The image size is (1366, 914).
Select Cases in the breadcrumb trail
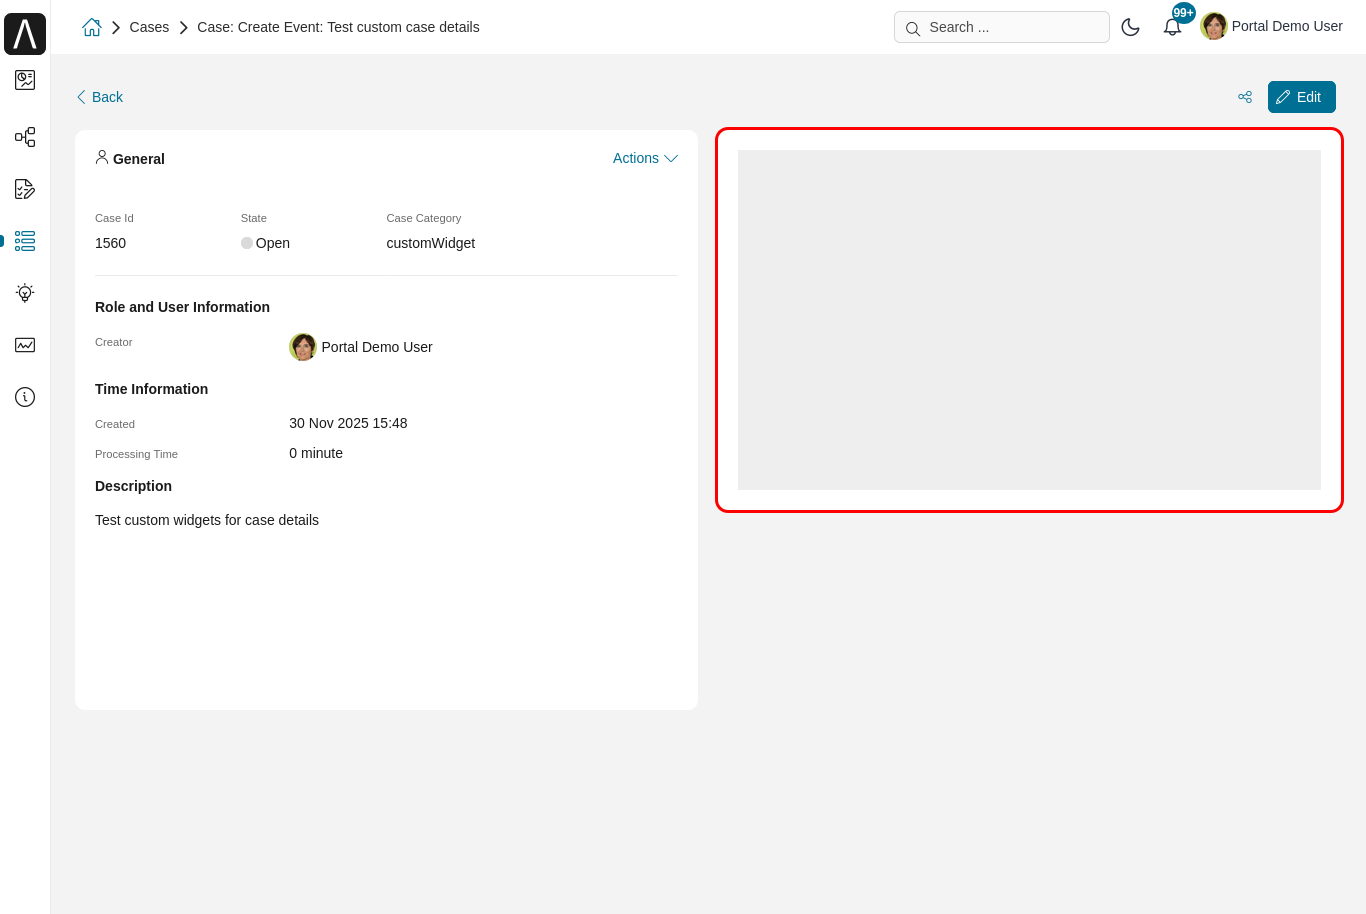click(x=149, y=27)
